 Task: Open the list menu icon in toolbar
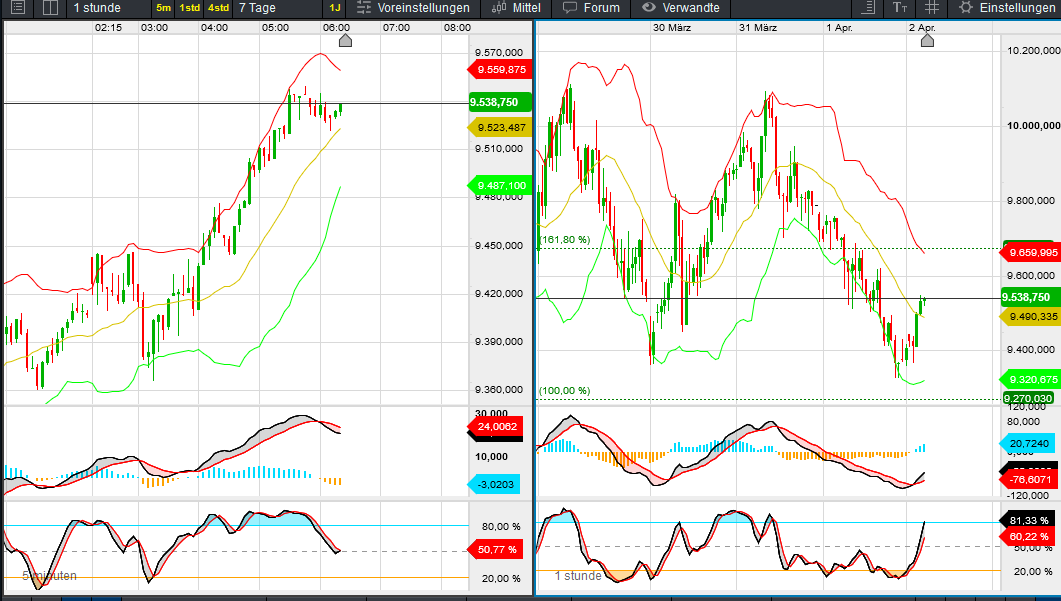tap(18, 7)
